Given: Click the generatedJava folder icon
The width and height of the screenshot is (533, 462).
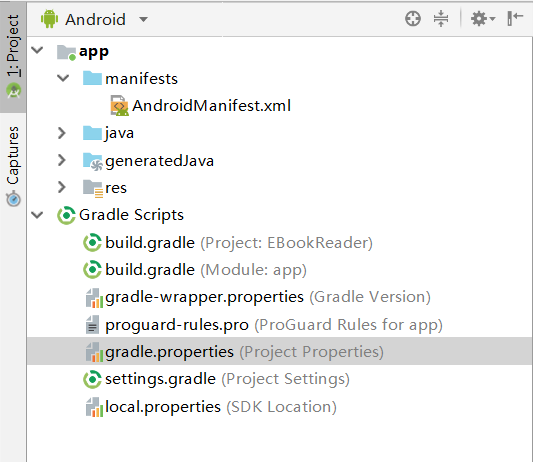Looking at the screenshot, I should (92, 161).
